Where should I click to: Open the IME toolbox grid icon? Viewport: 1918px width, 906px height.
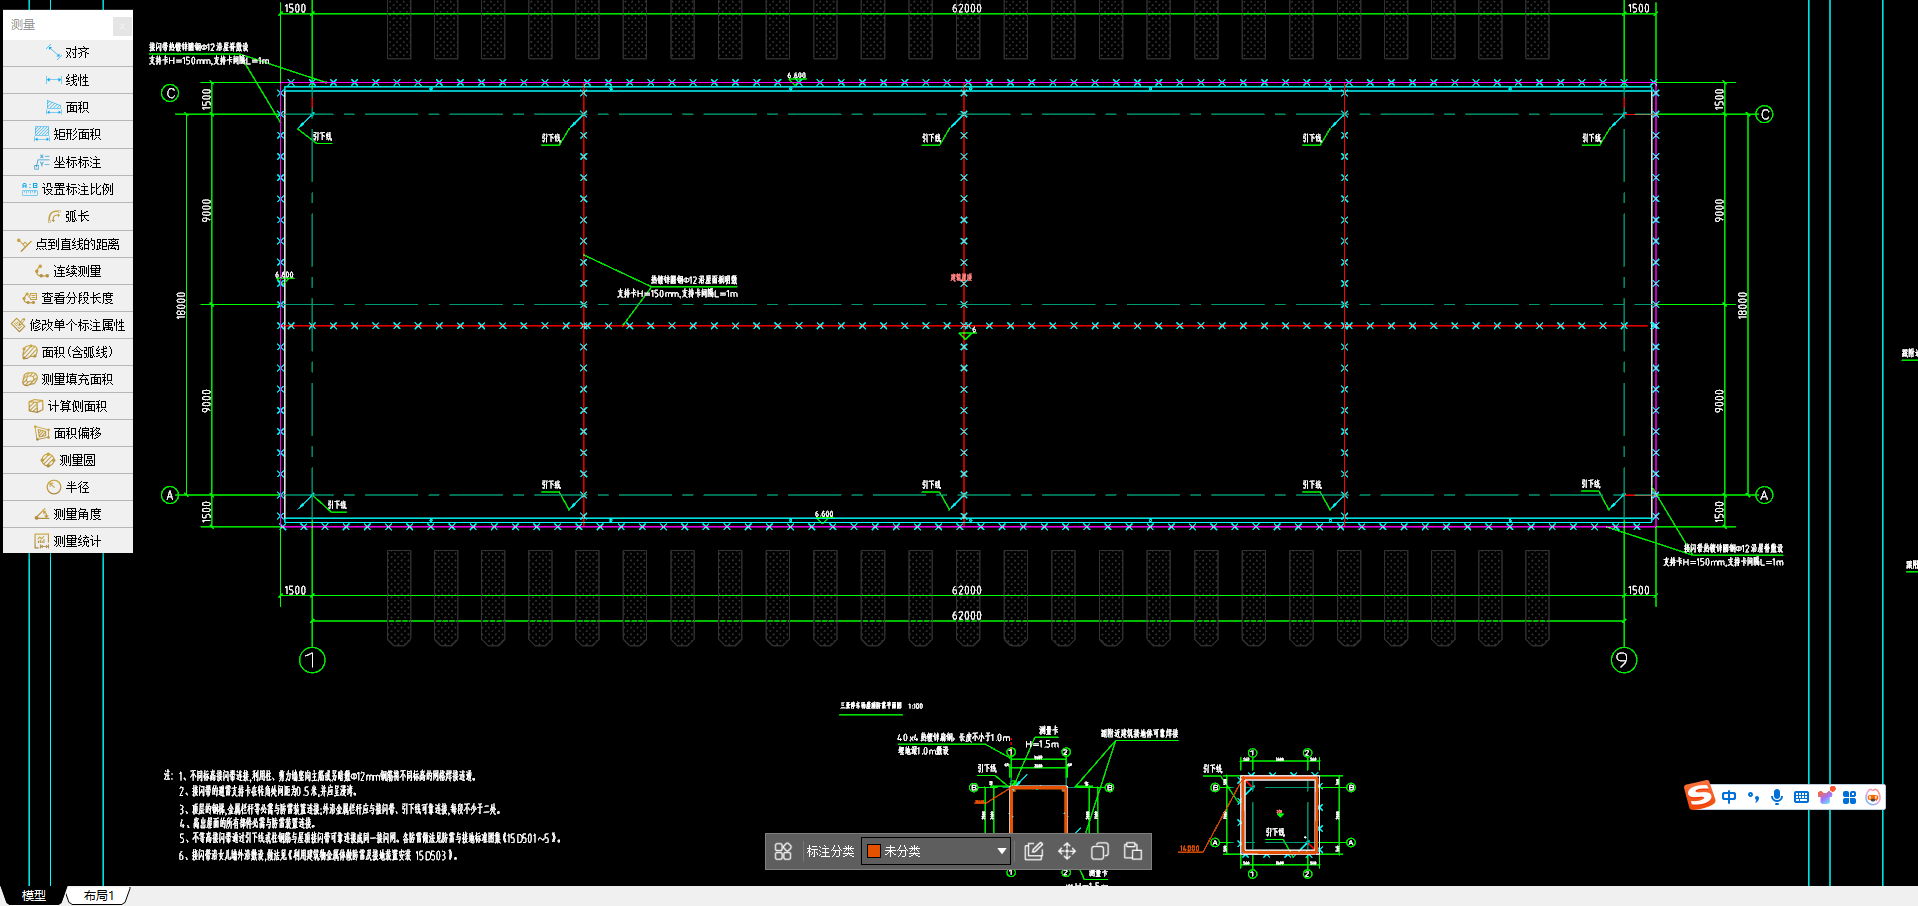1849,797
